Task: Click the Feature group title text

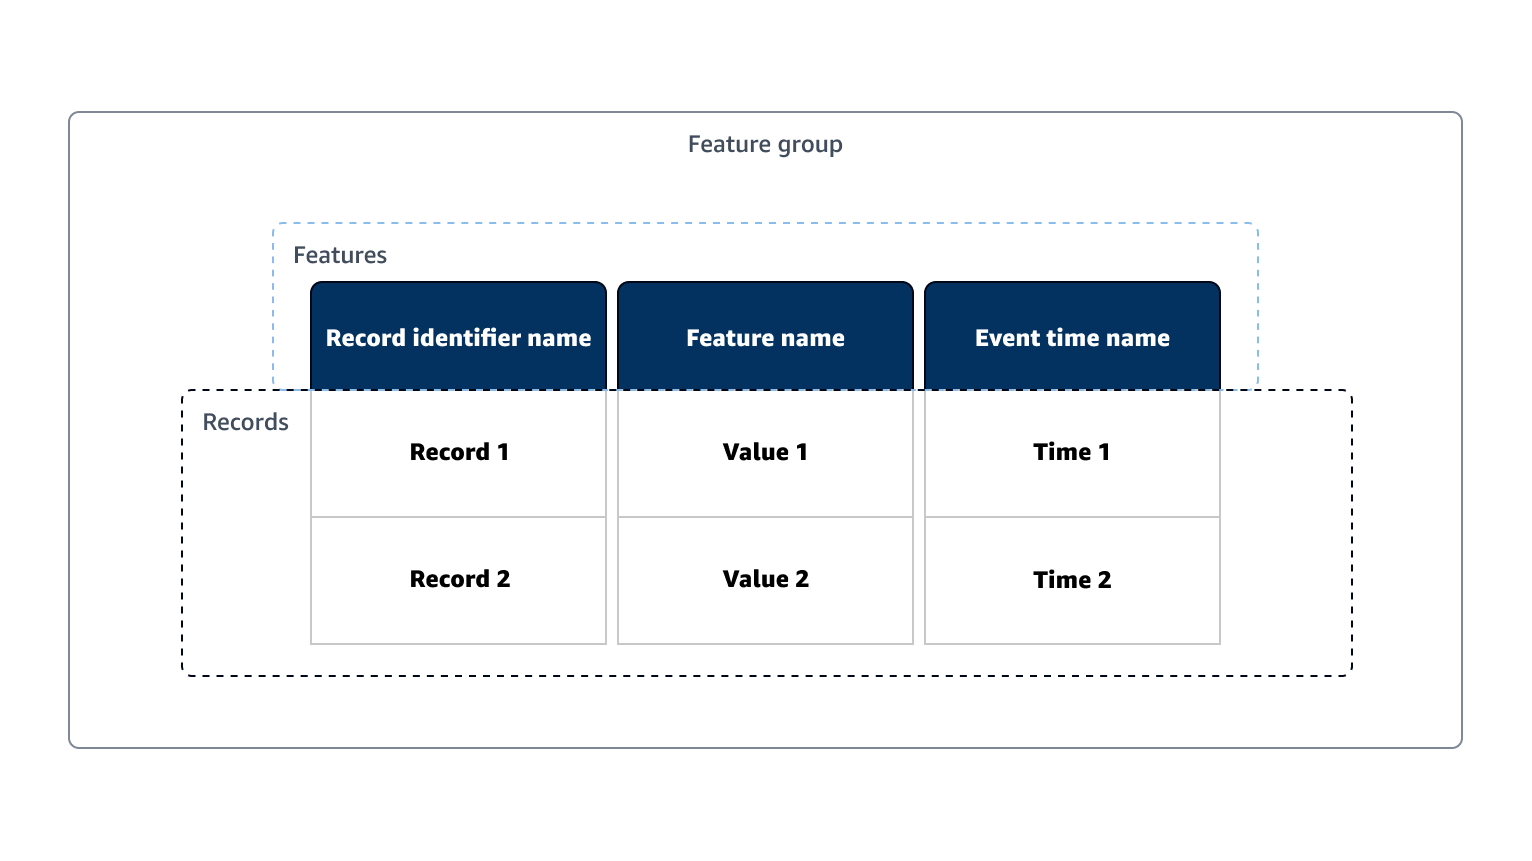Action: click(x=765, y=145)
